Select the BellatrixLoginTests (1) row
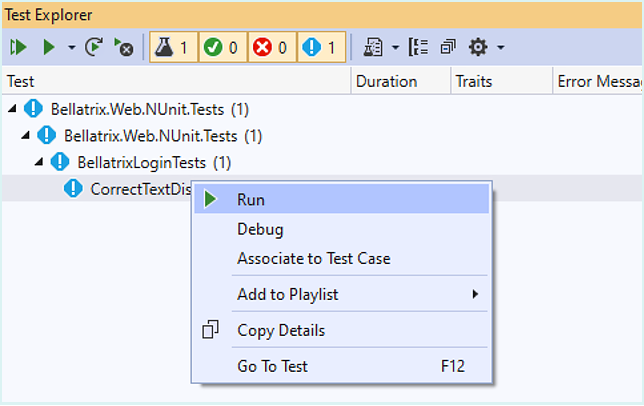644x406 pixels. pos(322,163)
